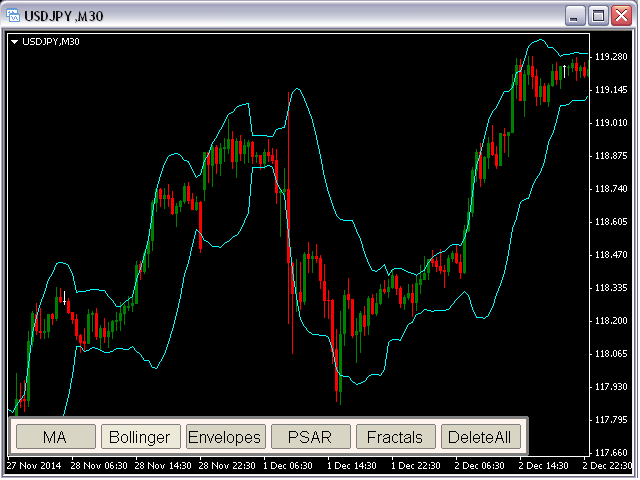Click the USDJPY,M30 label inside the chart
This screenshot has width=640, height=480.
52,41
